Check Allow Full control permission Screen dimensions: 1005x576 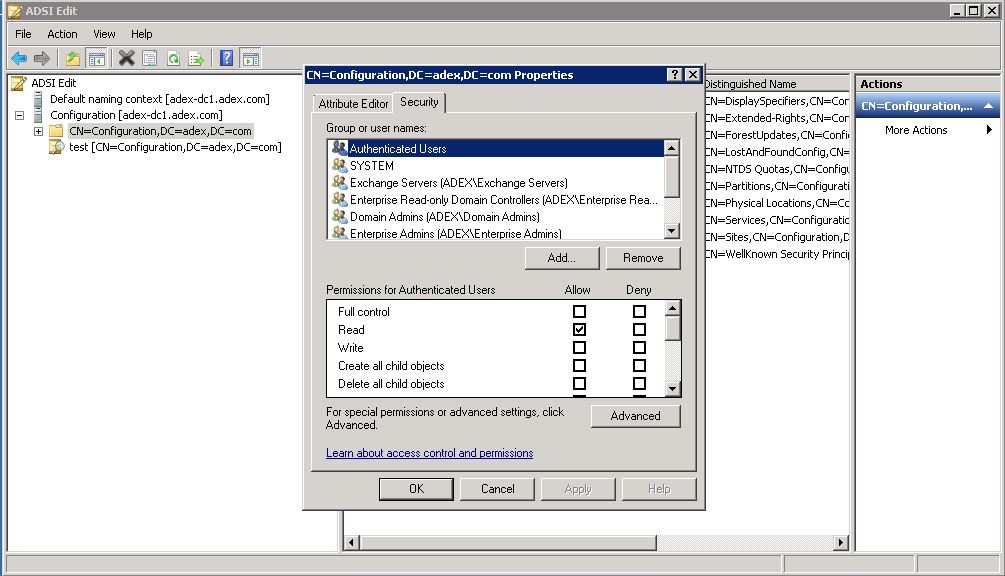coord(578,311)
